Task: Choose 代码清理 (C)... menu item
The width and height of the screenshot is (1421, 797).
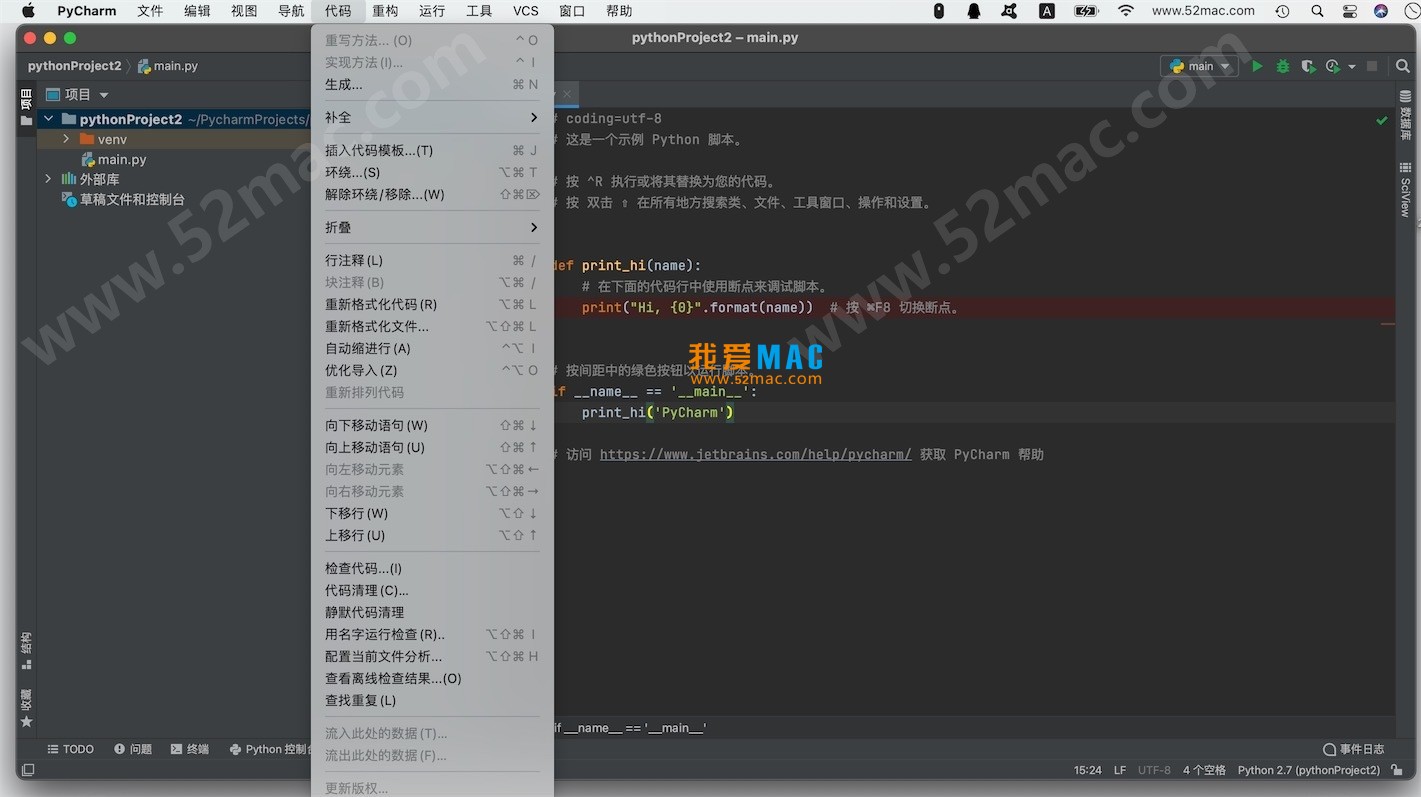Action: pos(432,590)
